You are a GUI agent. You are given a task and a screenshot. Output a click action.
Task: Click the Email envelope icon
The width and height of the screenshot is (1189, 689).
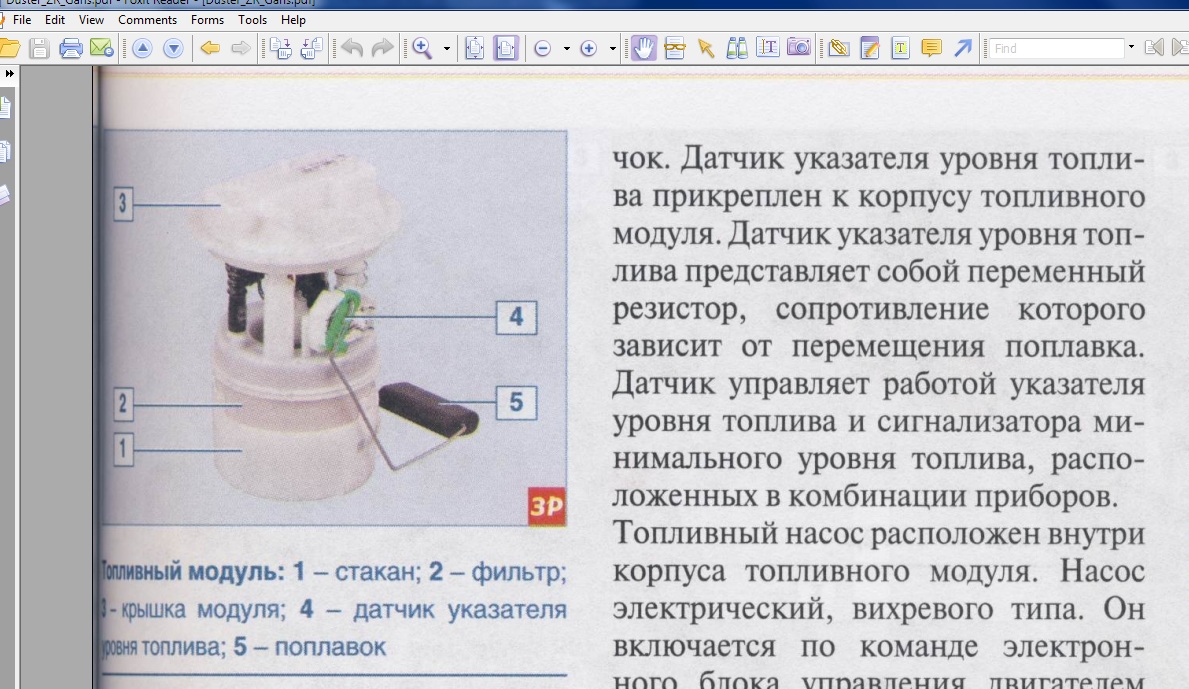(x=101, y=49)
